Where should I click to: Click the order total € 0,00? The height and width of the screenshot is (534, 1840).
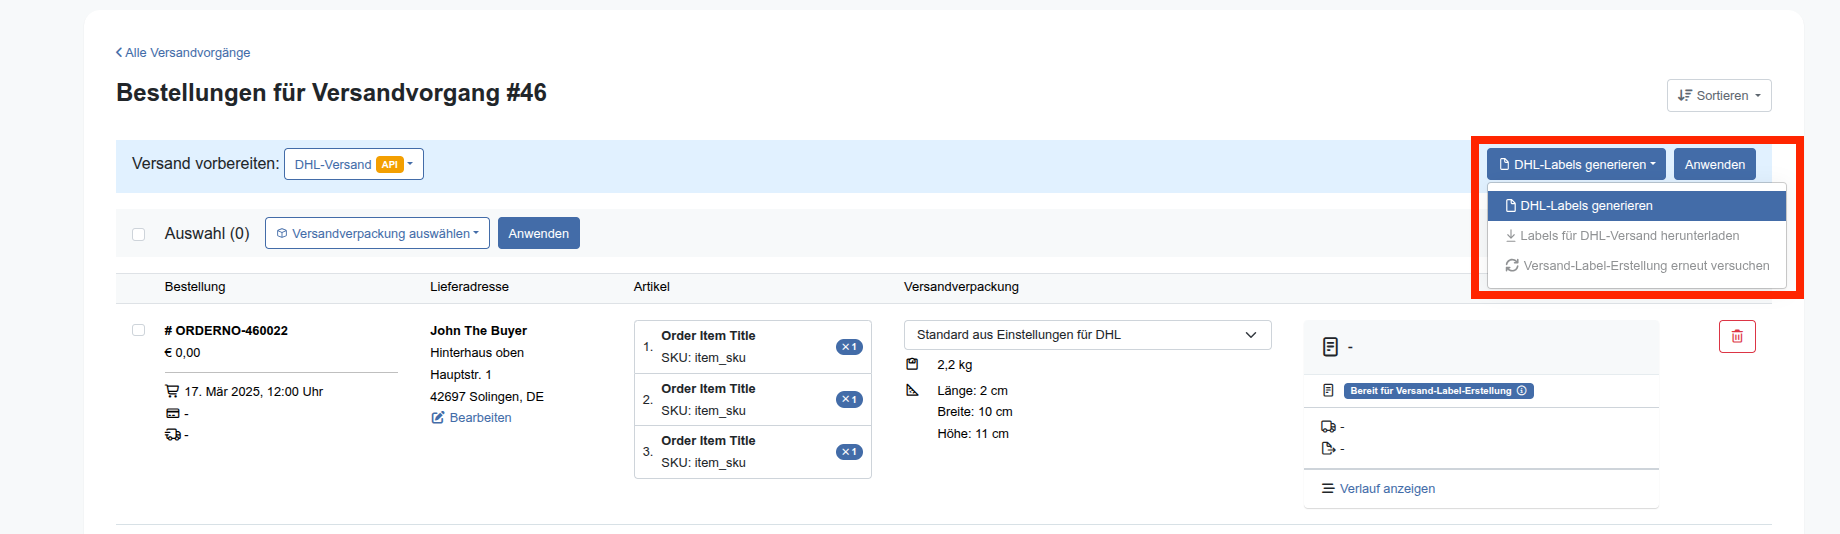coord(182,353)
